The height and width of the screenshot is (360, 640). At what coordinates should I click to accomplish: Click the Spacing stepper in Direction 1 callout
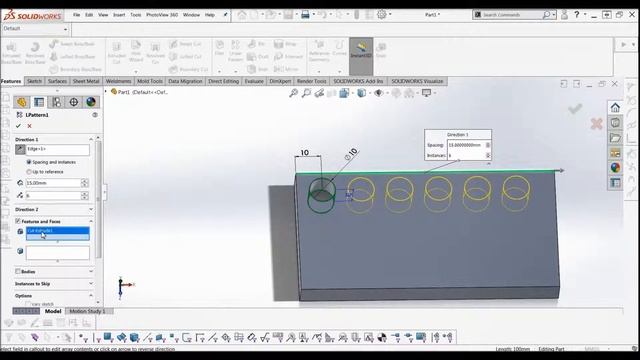click(488, 145)
